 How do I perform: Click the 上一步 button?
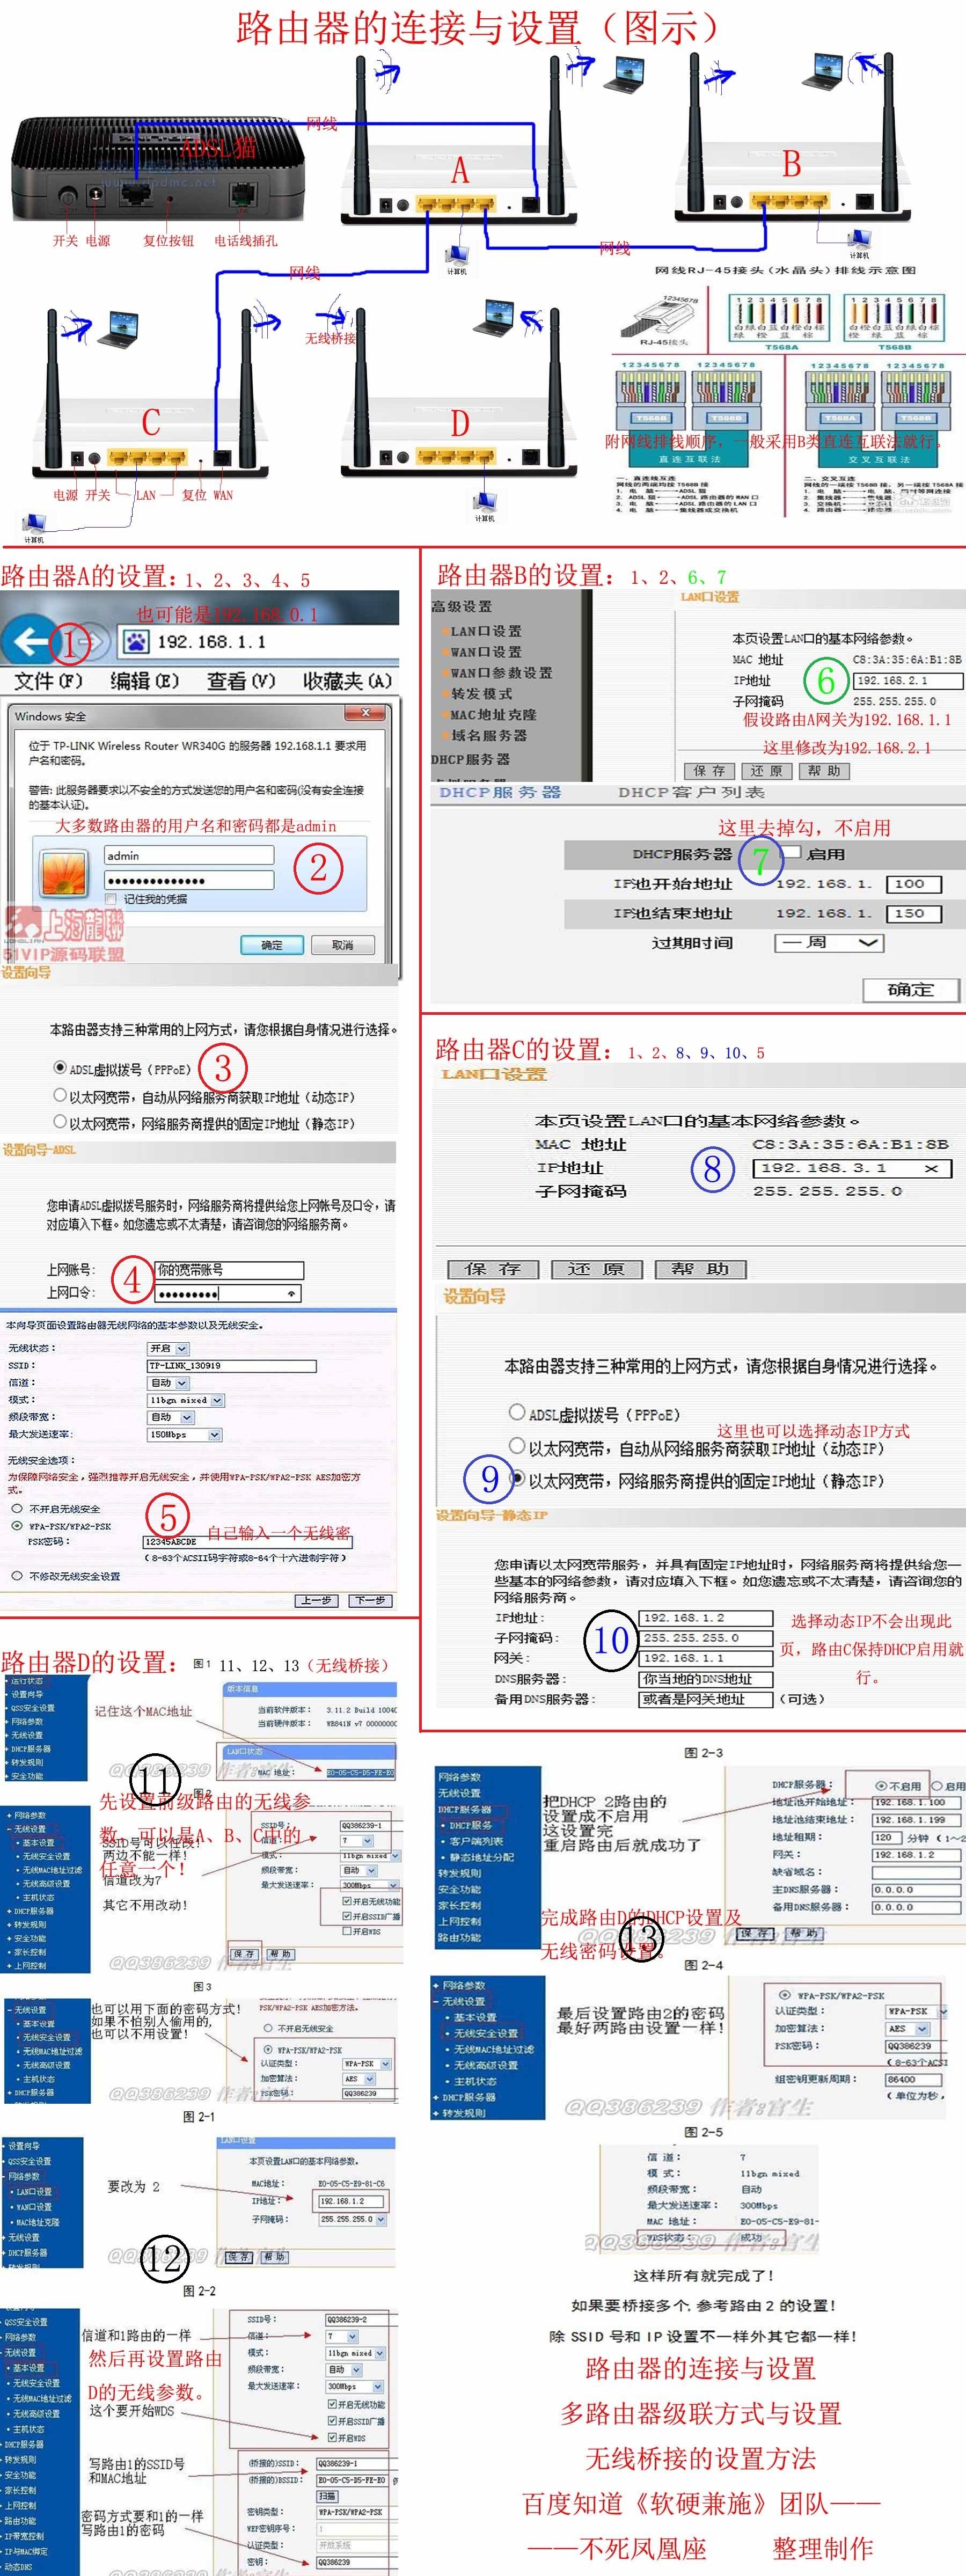coord(317,1600)
